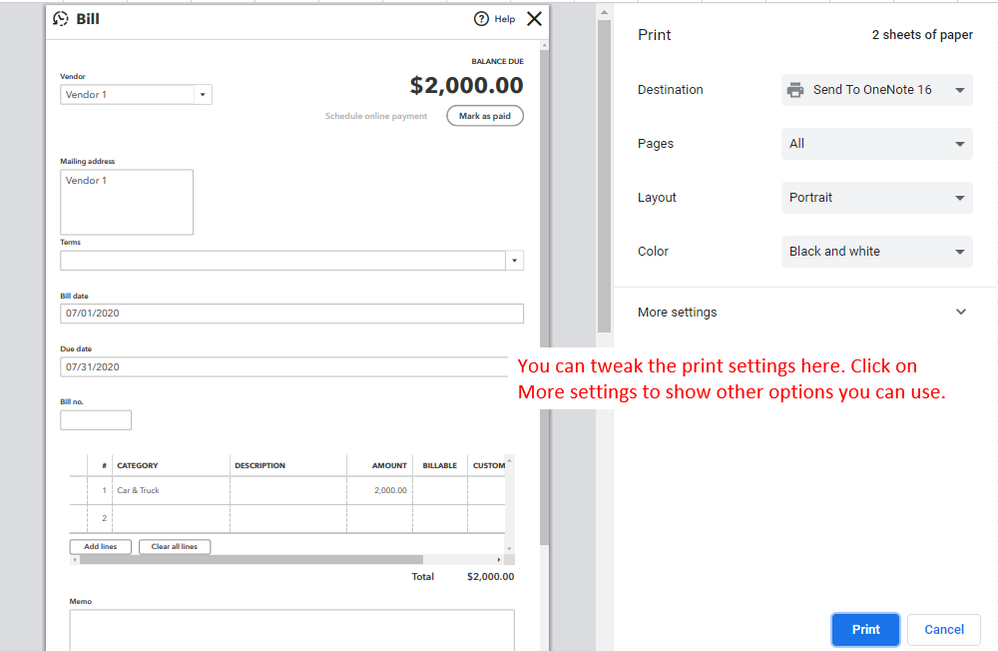This screenshot has width=998, height=651.
Task: Click the table scrollbar down arrow
Action: 509,549
